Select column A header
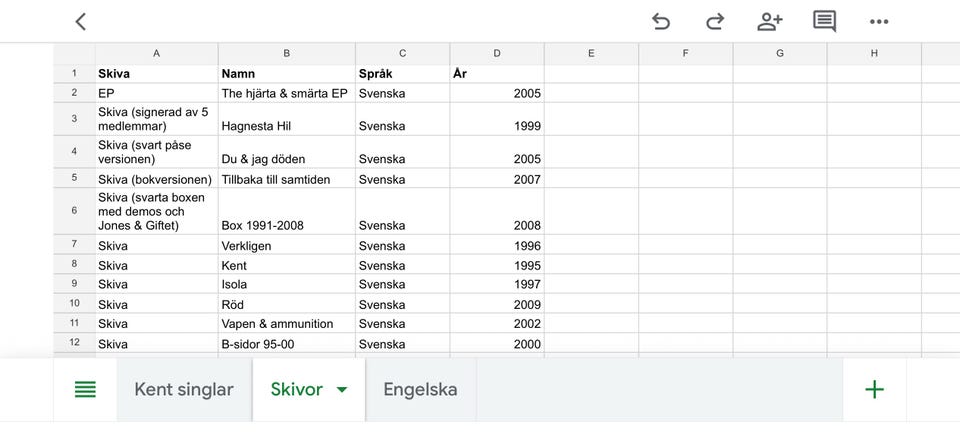This screenshot has width=960, height=444. (156, 53)
